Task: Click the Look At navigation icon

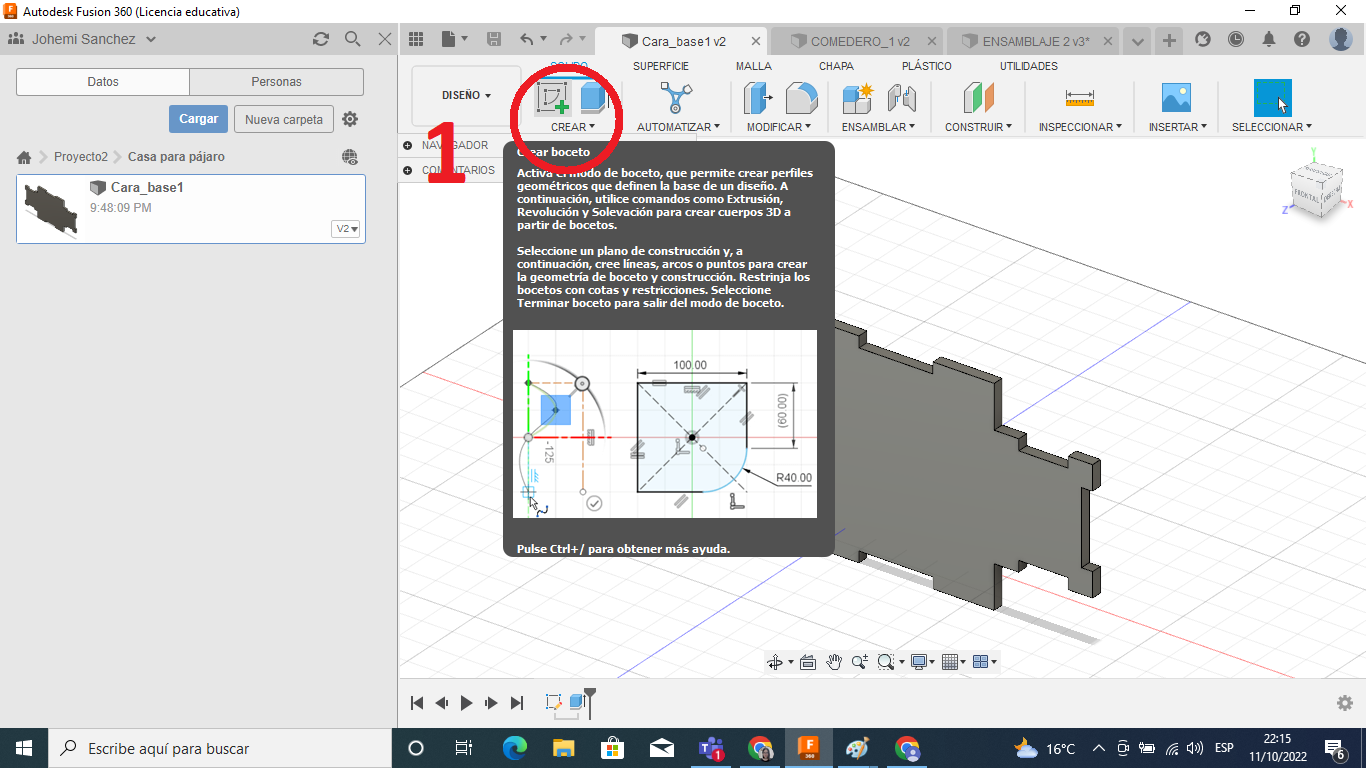Action: click(808, 662)
